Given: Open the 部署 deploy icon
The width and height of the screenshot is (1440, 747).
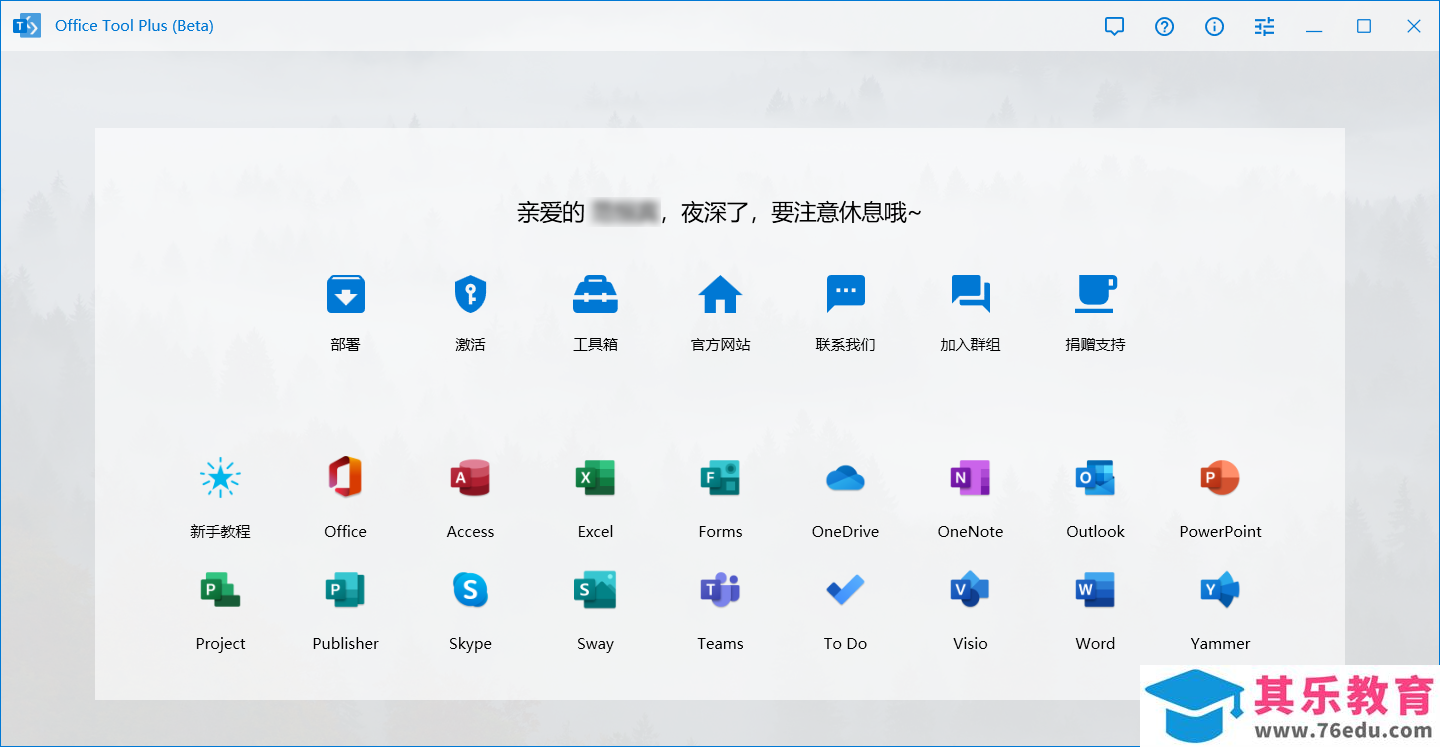Looking at the screenshot, I should point(345,294).
